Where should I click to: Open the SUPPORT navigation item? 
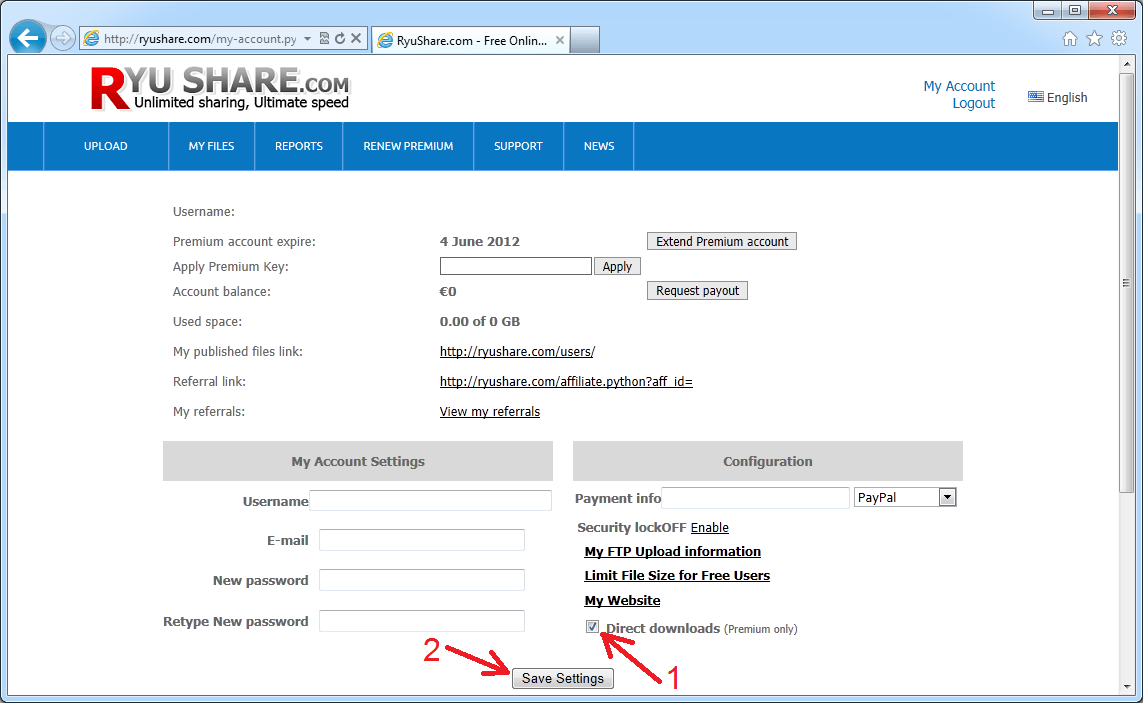(x=518, y=146)
